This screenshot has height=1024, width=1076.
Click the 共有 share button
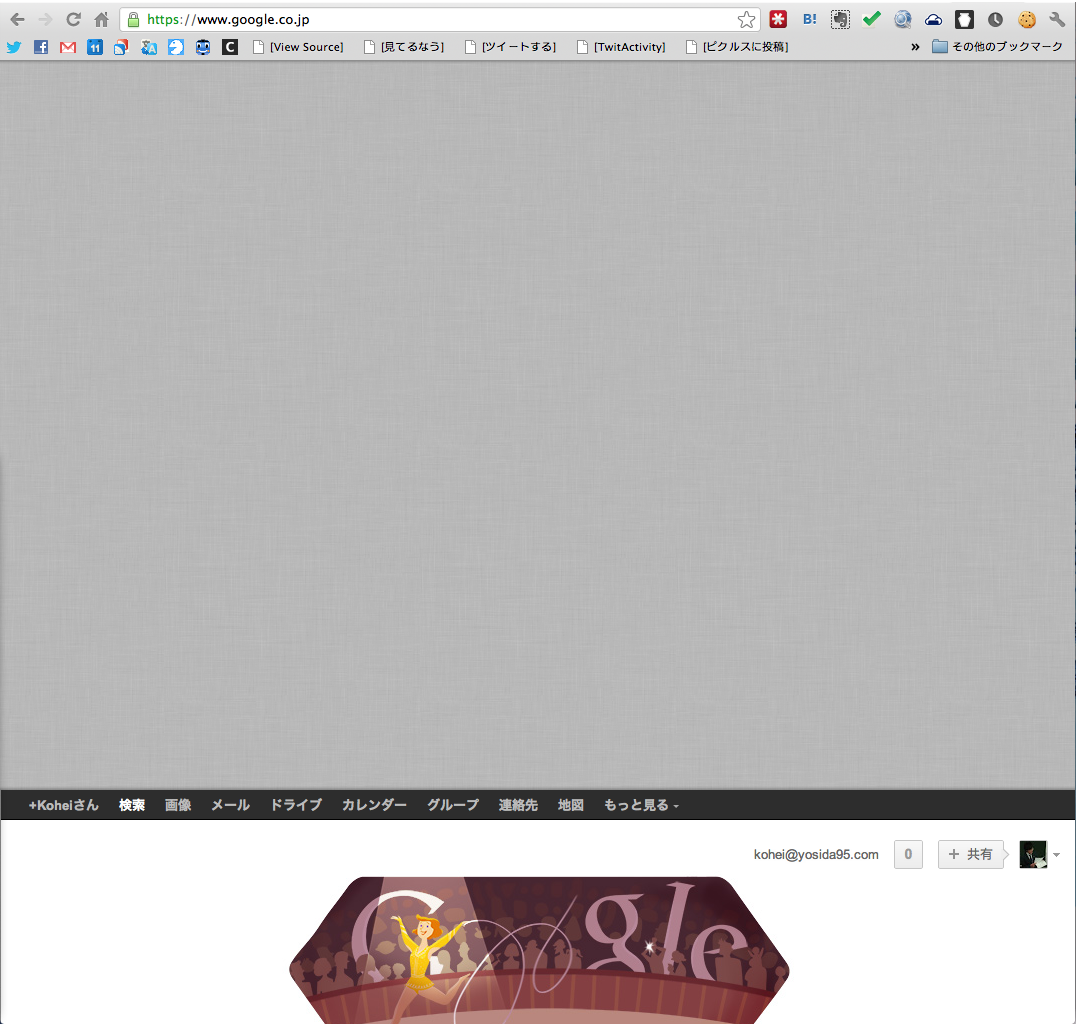(970, 854)
